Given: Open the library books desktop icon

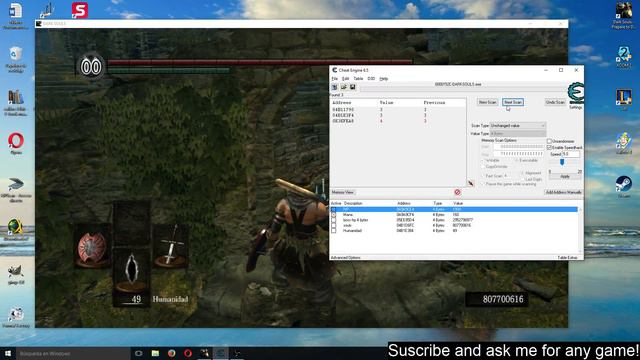Looking at the screenshot, I should tap(16, 103).
